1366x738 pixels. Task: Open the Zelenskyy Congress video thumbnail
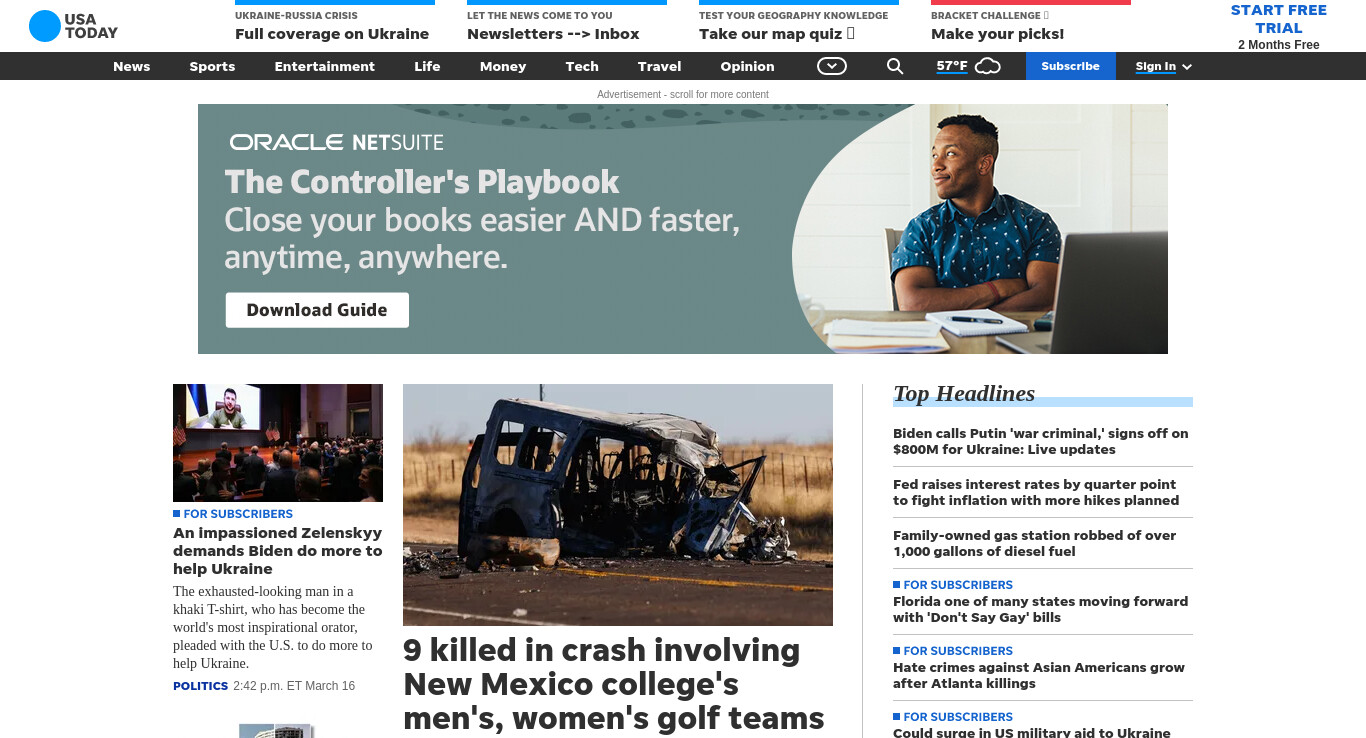click(278, 443)
